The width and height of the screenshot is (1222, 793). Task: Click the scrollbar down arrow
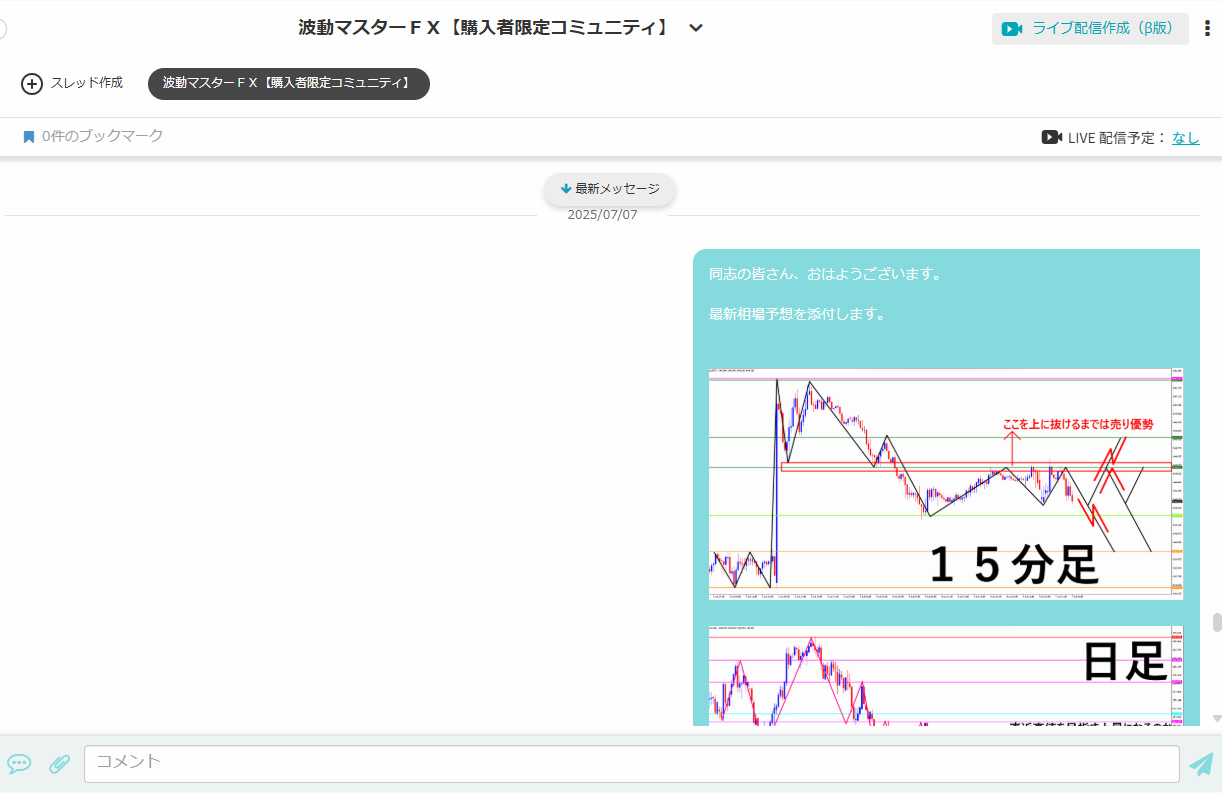pyautogui.click(x=1217, y=719)
